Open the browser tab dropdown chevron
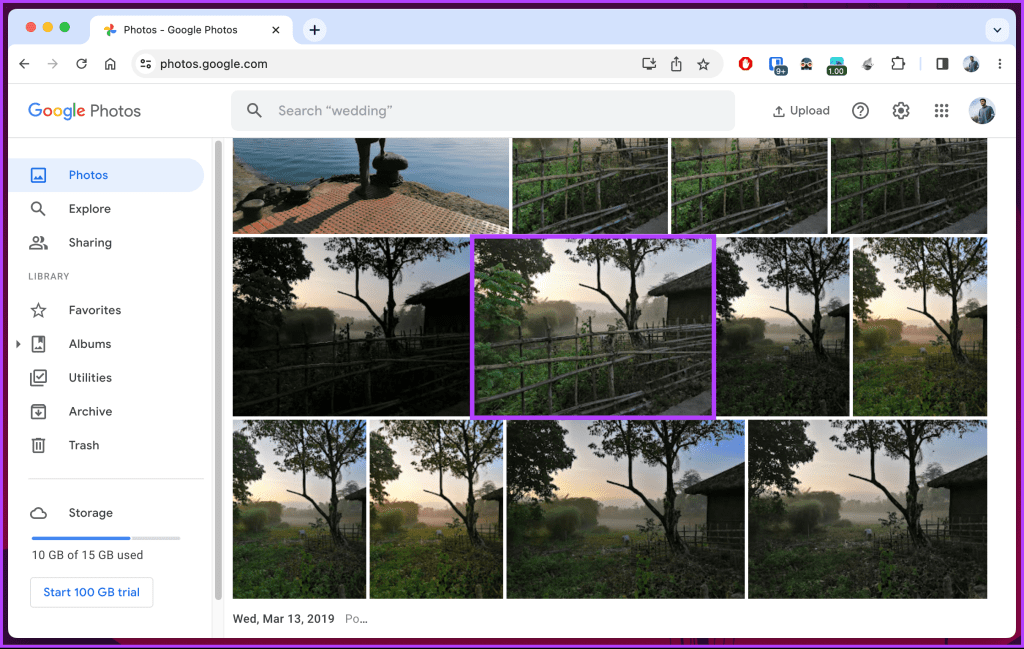Image resolution: width=1024 pixels, height=649 pixels. click(997, 29)
